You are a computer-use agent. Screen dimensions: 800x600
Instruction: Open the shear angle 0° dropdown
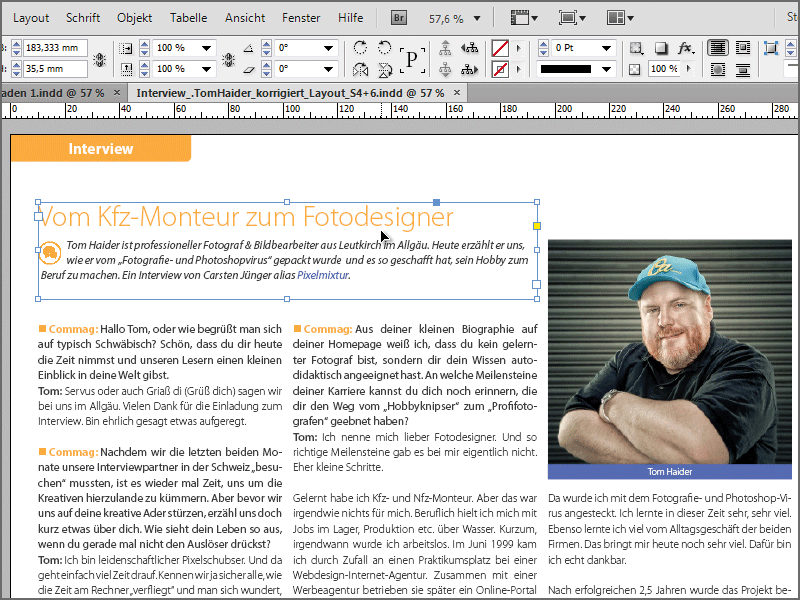click(x=329, y=69)
